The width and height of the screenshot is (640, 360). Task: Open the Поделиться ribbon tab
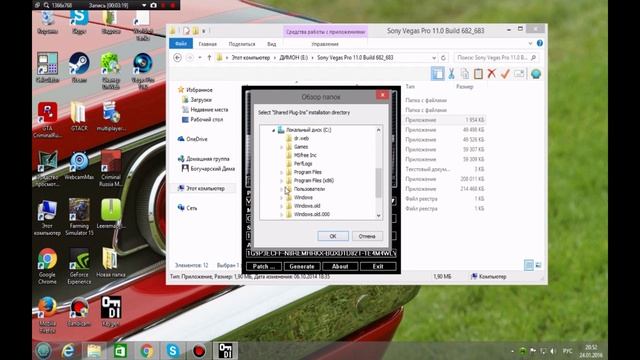coord(242,44)
